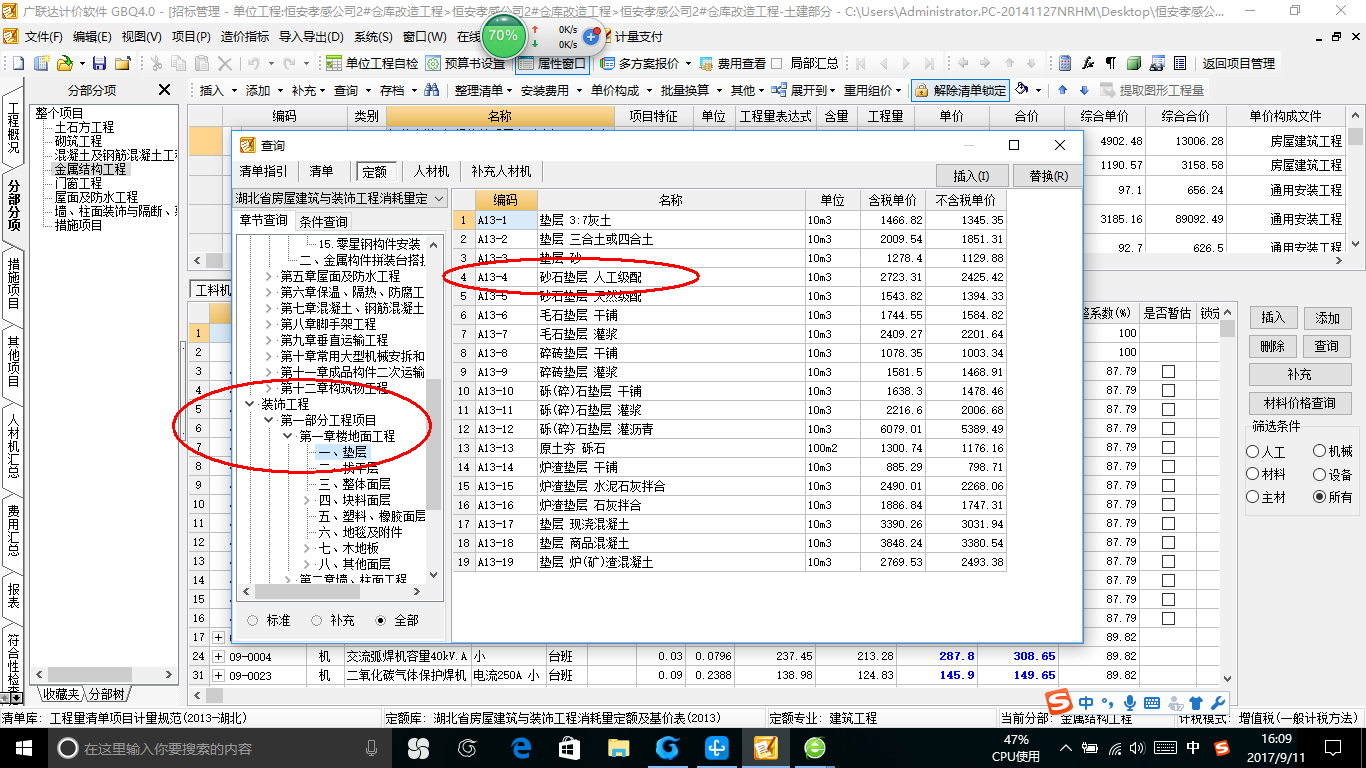Click Sogou input wrench settings icon

pos(1217,703)
